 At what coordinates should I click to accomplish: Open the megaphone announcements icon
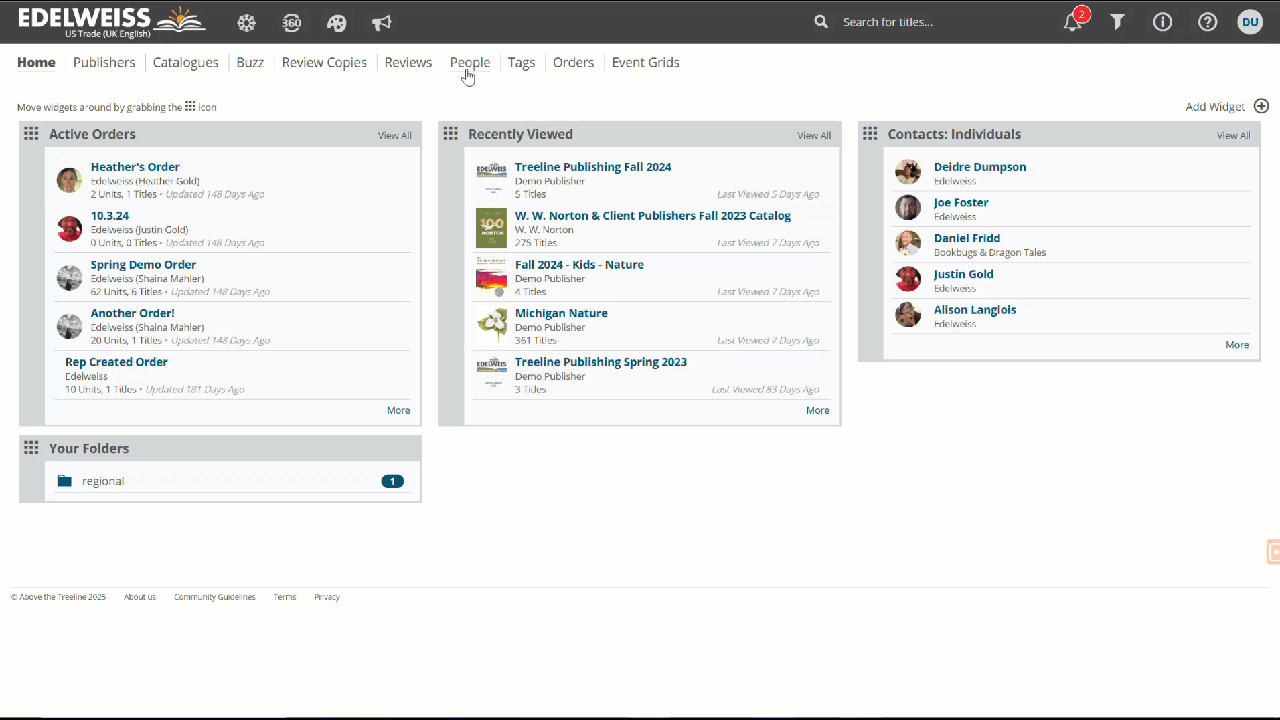tap(381, 22)
